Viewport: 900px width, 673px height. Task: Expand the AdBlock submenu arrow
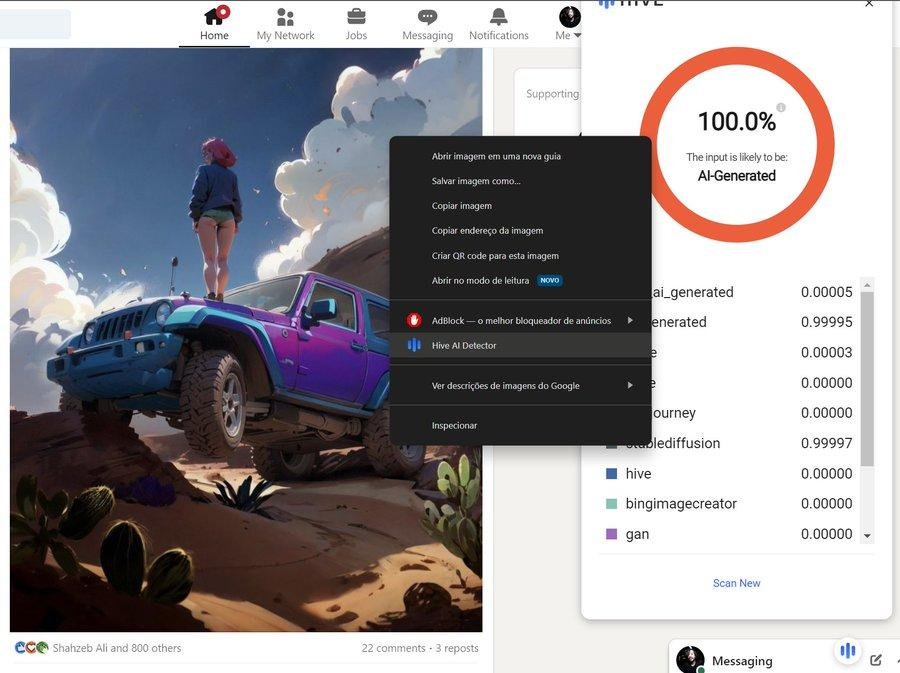pos(630,320)
